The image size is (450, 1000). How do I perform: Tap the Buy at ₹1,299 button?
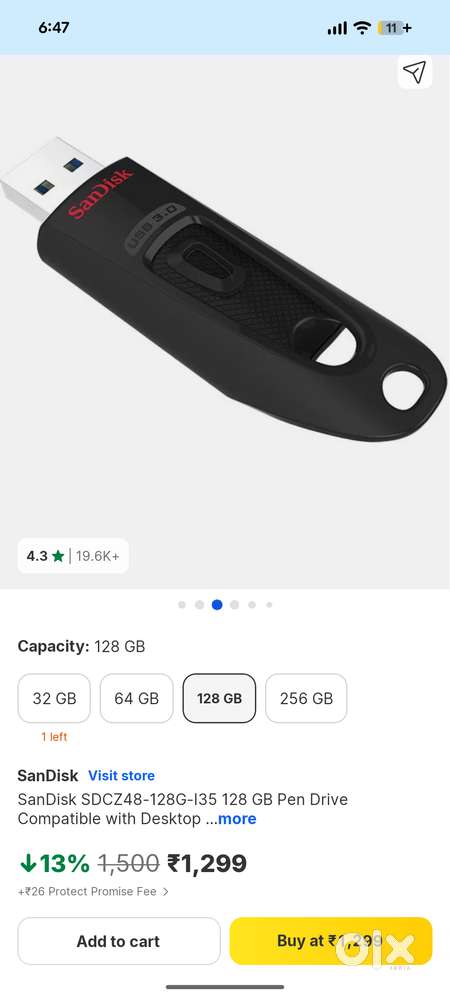pyautogui.click(x=331, y=941)
